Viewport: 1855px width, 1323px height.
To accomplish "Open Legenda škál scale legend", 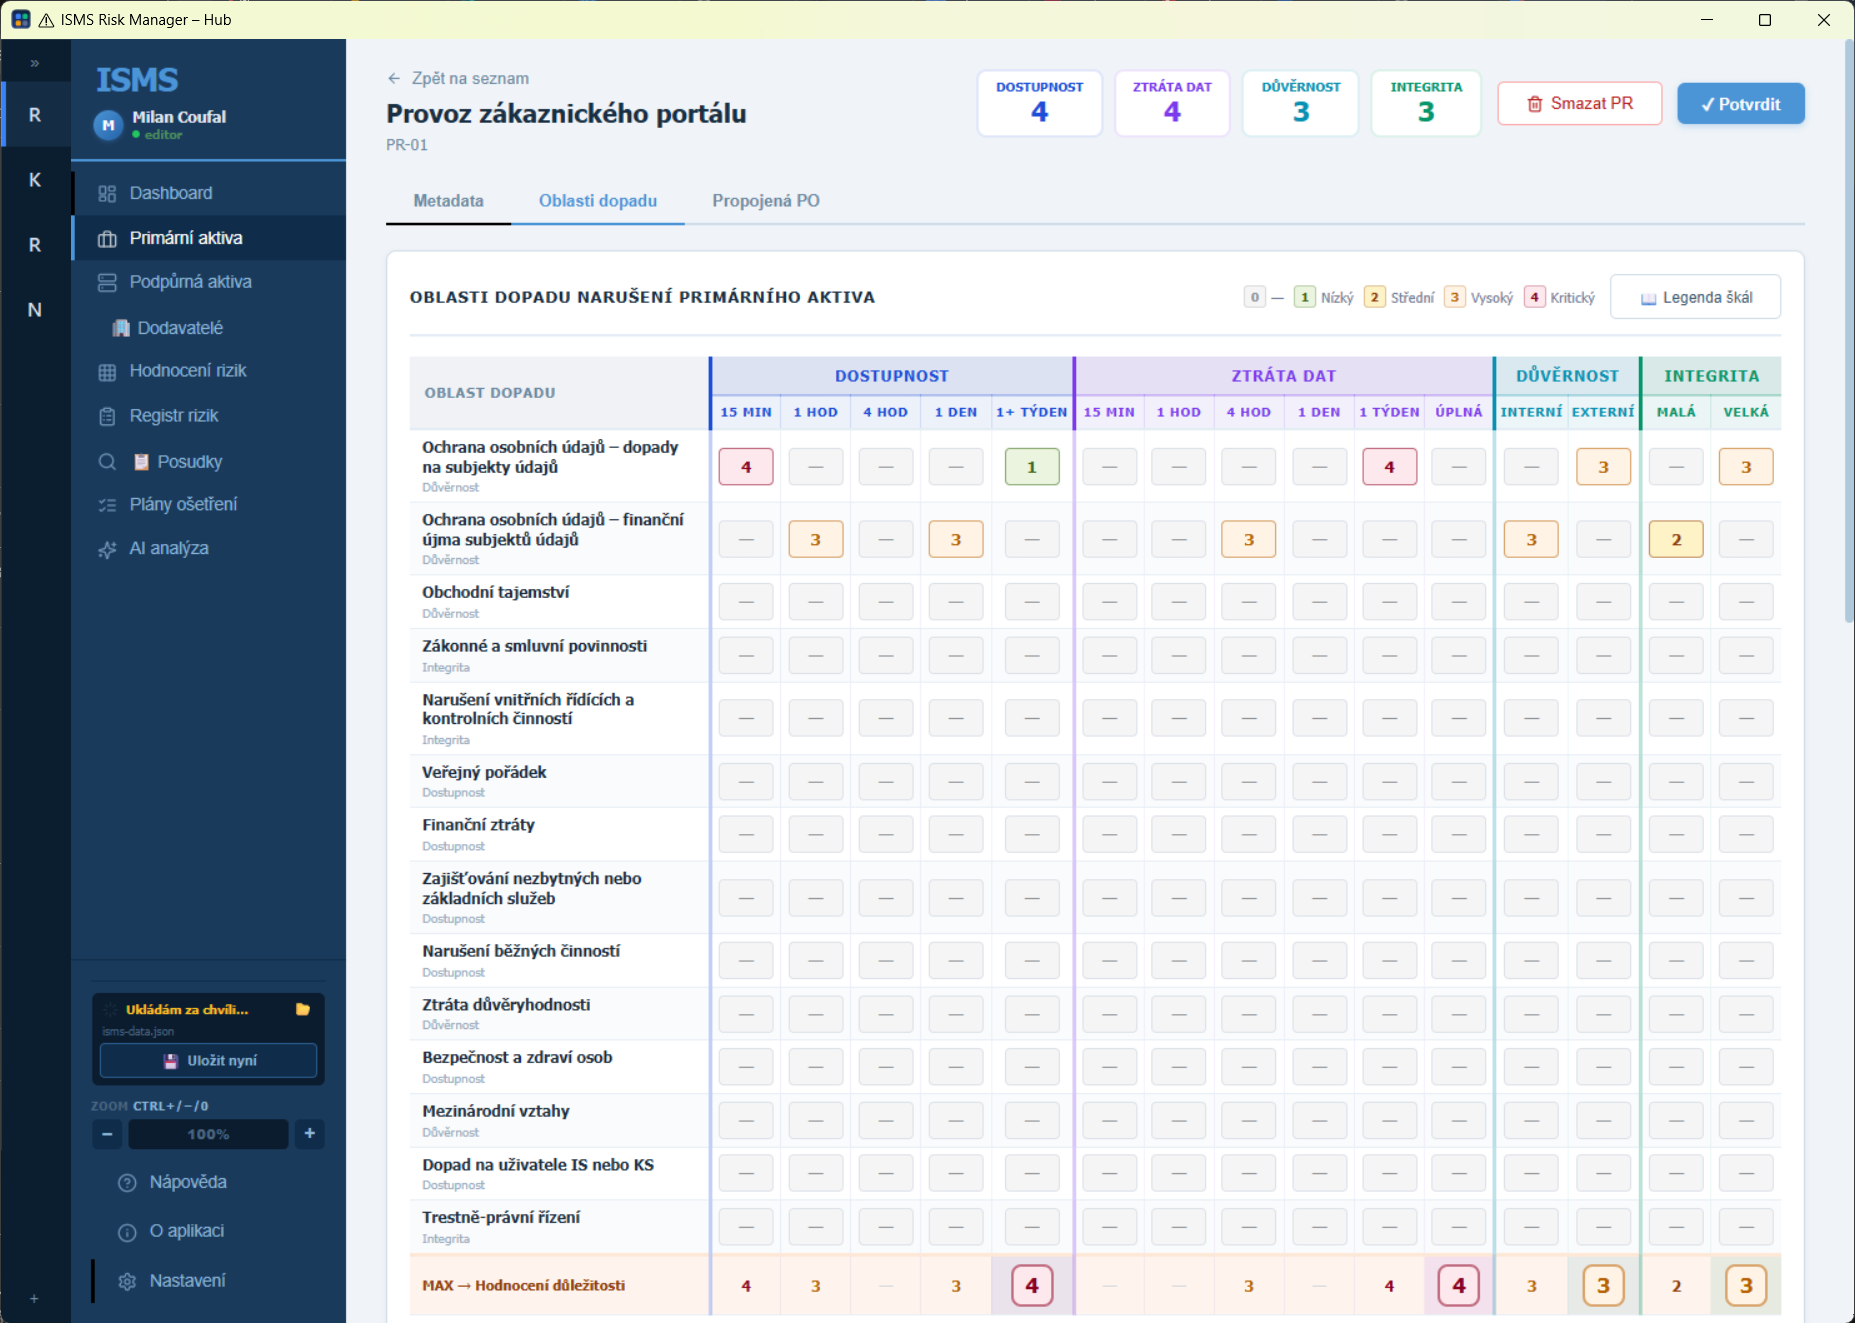I will 1696,297.
